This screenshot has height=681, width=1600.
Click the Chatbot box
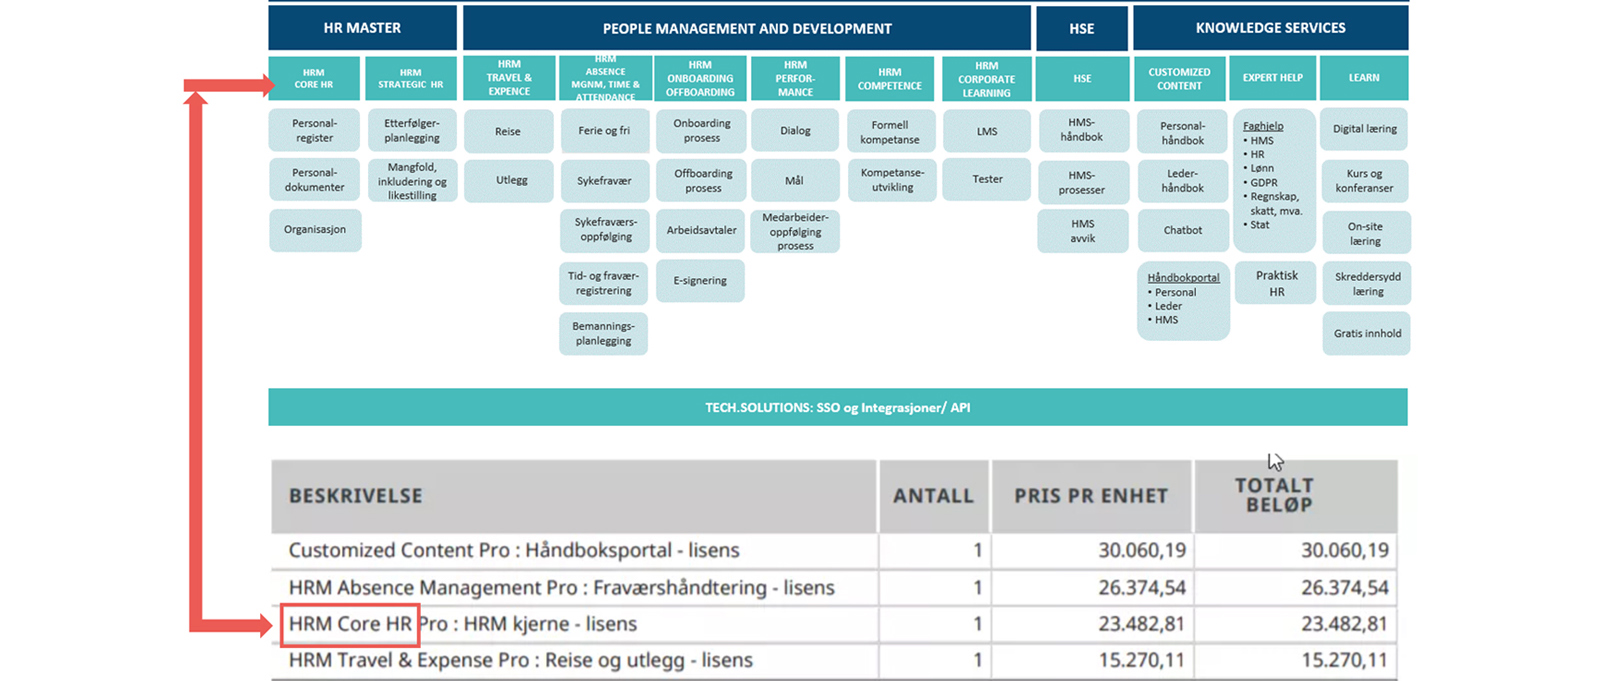point(1183,230)
